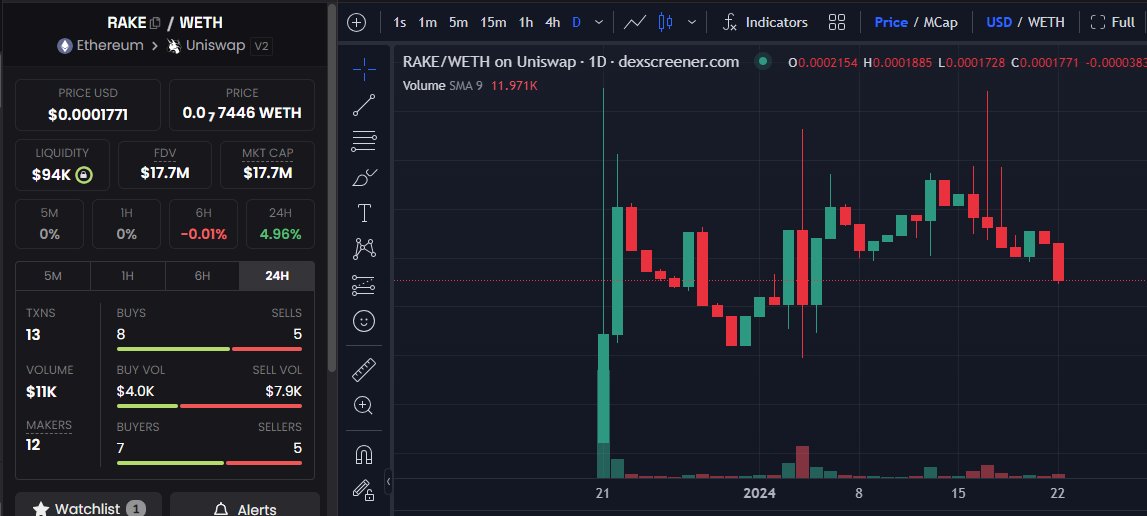Open price Alerts
This screenshot has height=516, width=1147.
(x=245, y=506)
